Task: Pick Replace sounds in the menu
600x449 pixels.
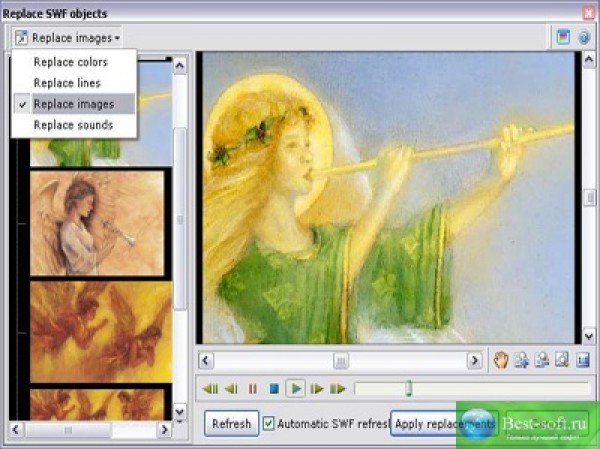Action: (x=73, y=125)
